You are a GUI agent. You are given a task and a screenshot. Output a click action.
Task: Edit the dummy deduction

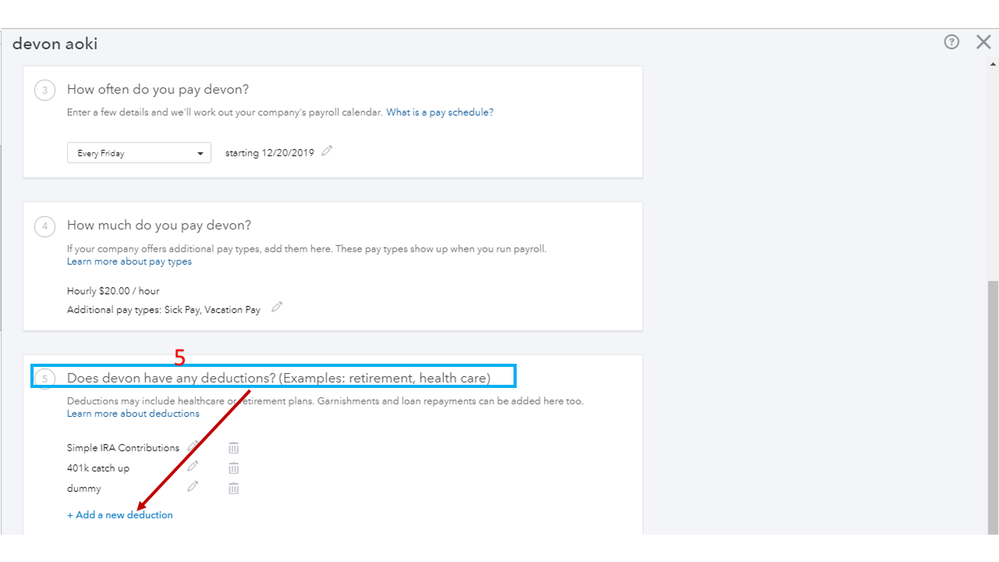[193, 486]
